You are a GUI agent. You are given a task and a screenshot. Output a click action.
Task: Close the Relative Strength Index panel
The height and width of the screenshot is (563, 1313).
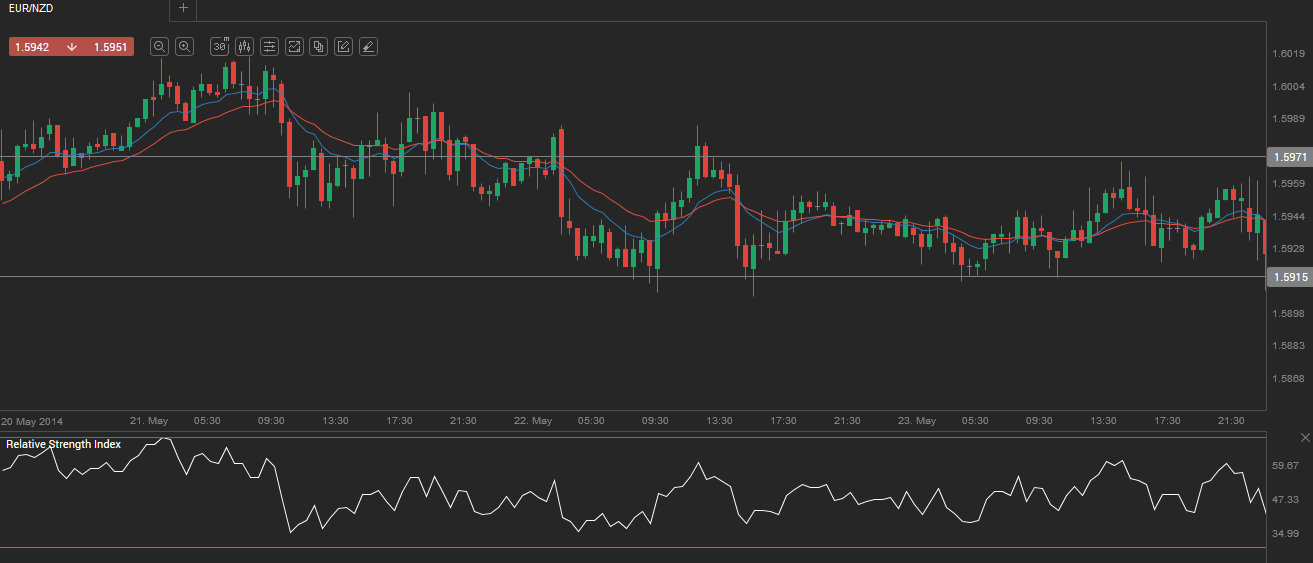coord(1304,438)
